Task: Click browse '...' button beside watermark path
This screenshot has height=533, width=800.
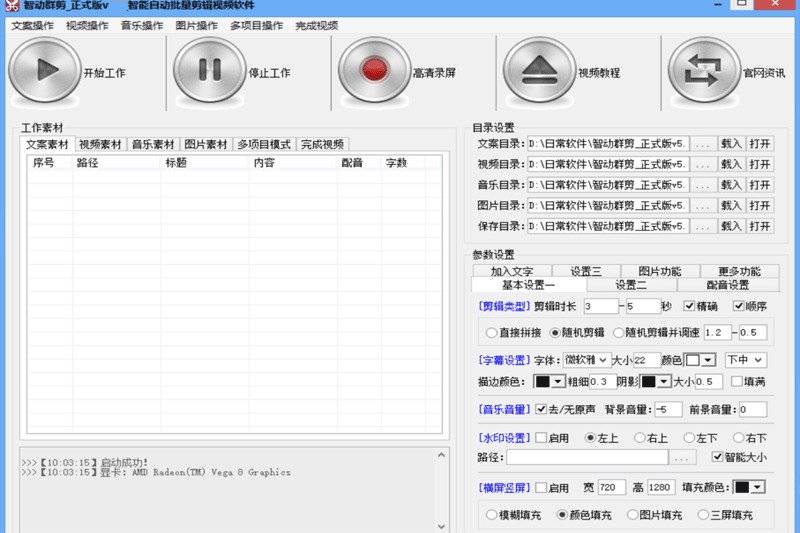Action: pos(681,457)
